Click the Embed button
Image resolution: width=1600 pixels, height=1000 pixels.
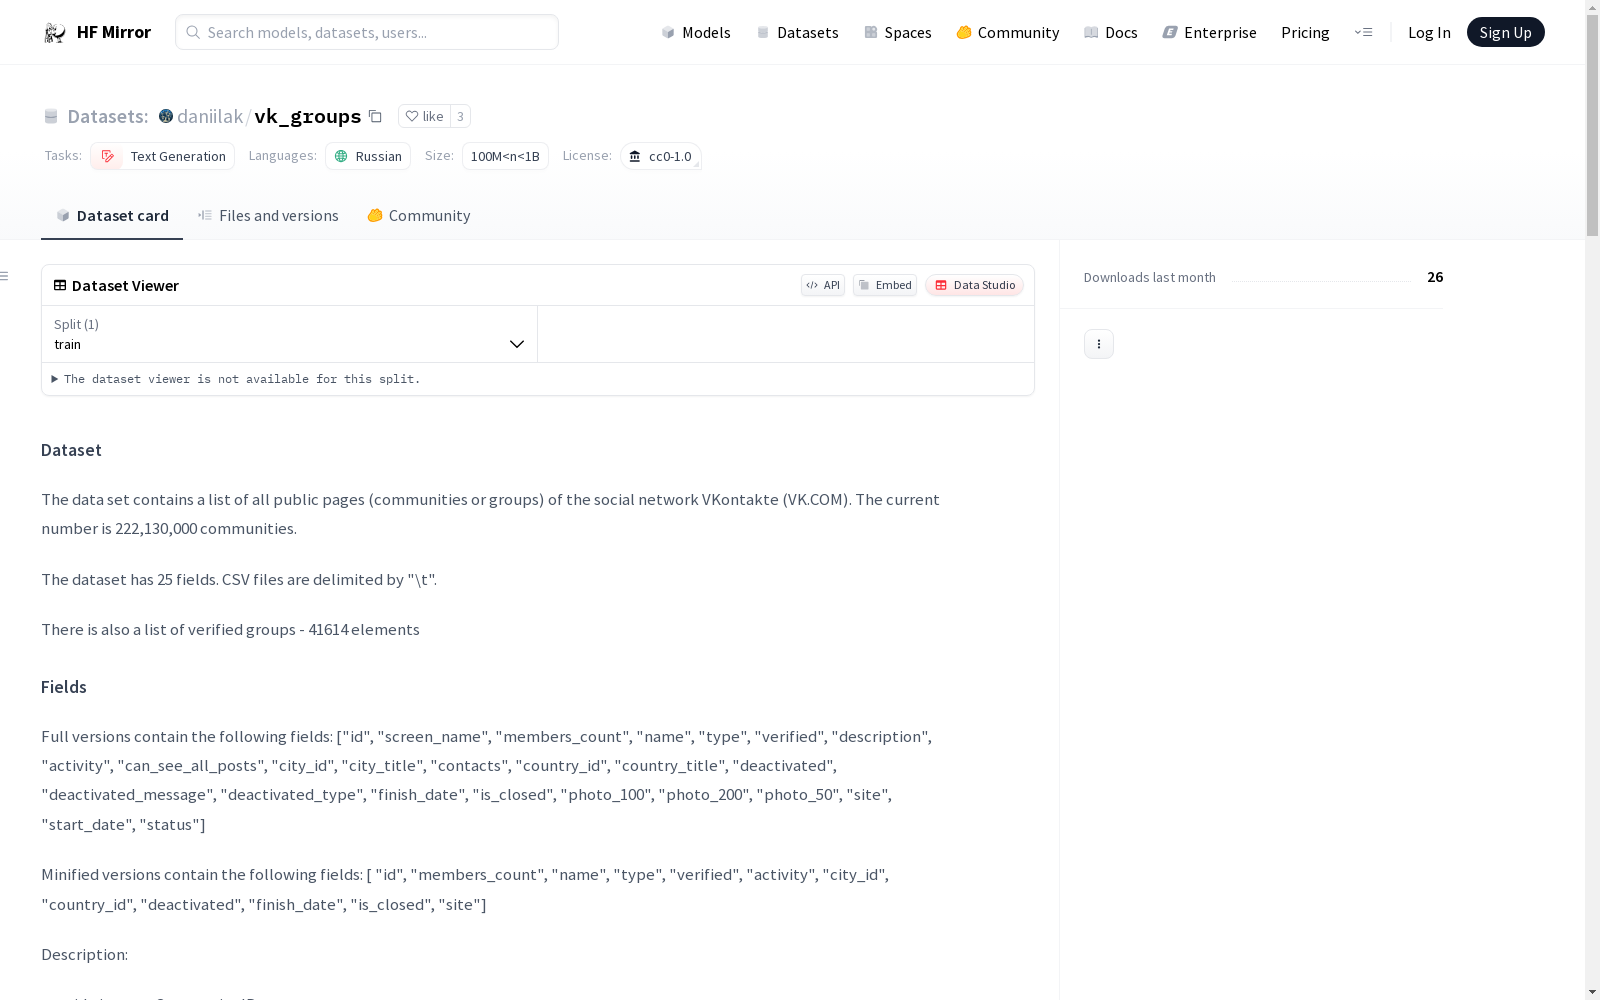coord(885,285)
